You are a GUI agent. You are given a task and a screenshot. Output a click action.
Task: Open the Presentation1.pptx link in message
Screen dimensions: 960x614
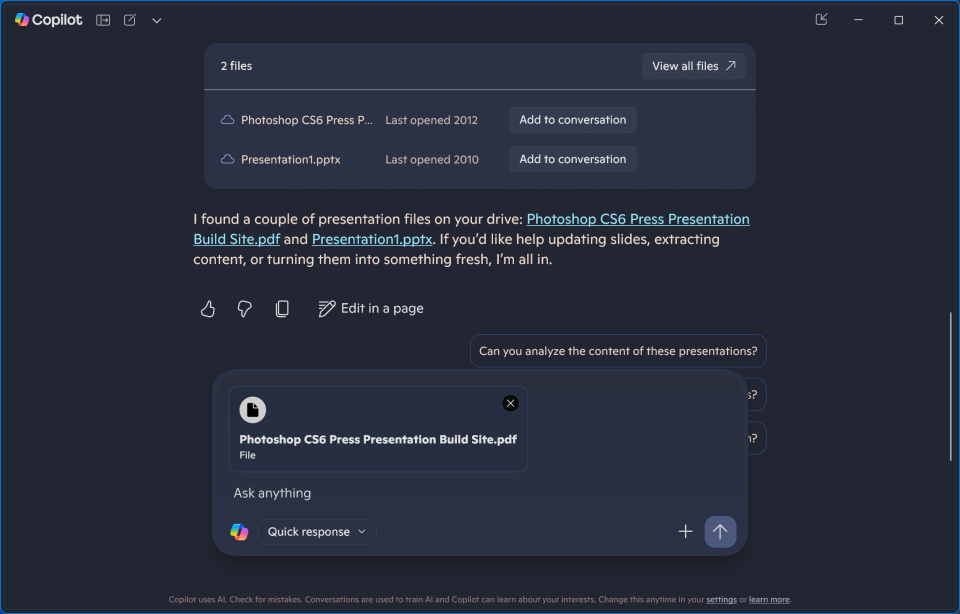click(x=372, y=239)
